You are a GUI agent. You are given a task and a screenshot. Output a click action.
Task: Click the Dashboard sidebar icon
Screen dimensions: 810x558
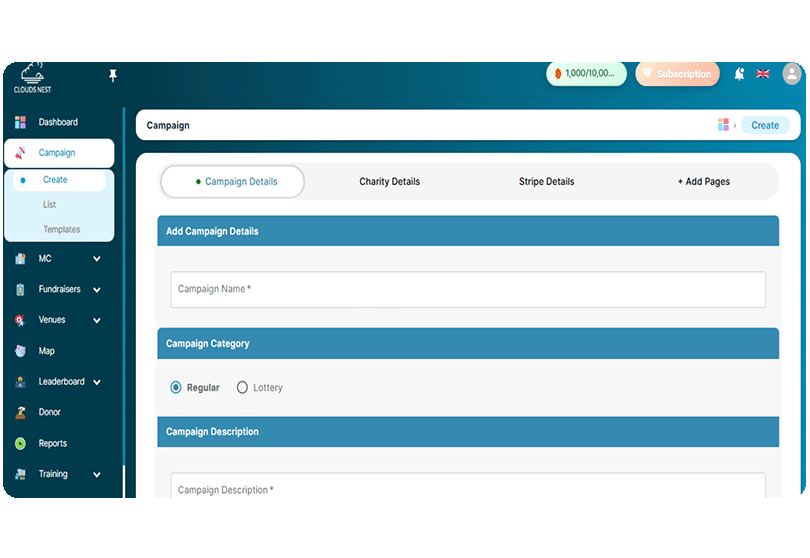(x=20, y=122)
